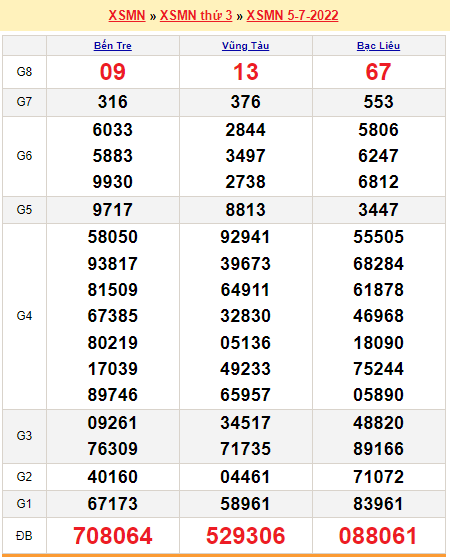Image resolution: width=450 pixels, height=557 pixels.
Task: Click Vũng Tàu G8 number 13
Action: [245, 72]
